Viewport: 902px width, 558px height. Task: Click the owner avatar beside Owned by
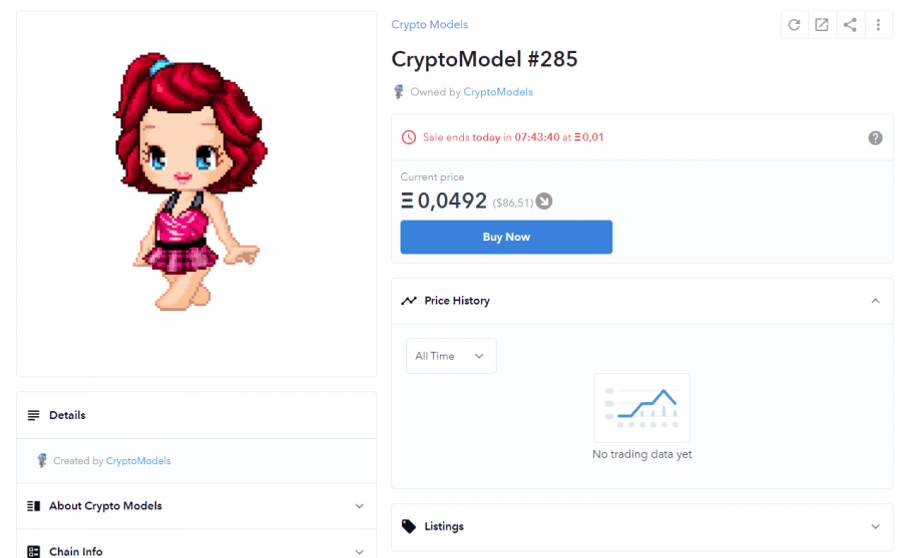tap(398, 92)
